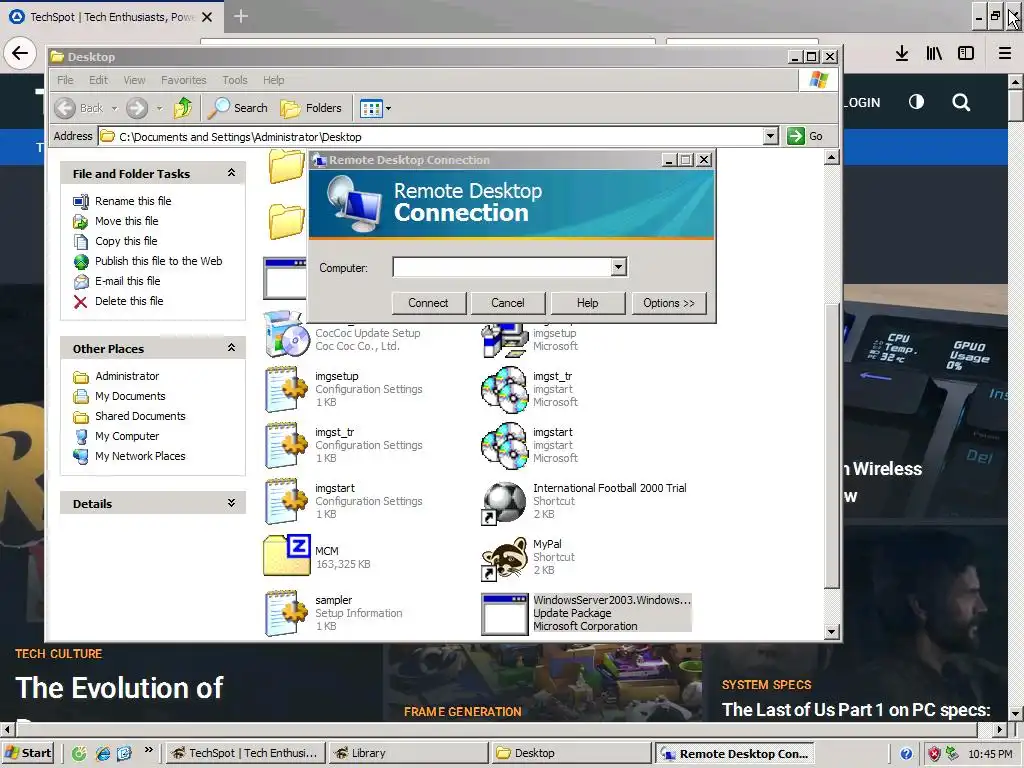The height and width of the screenshot is (768, 1024).
Task: Expand Options >> in Remote Desktop Connection
Action: 669,303
